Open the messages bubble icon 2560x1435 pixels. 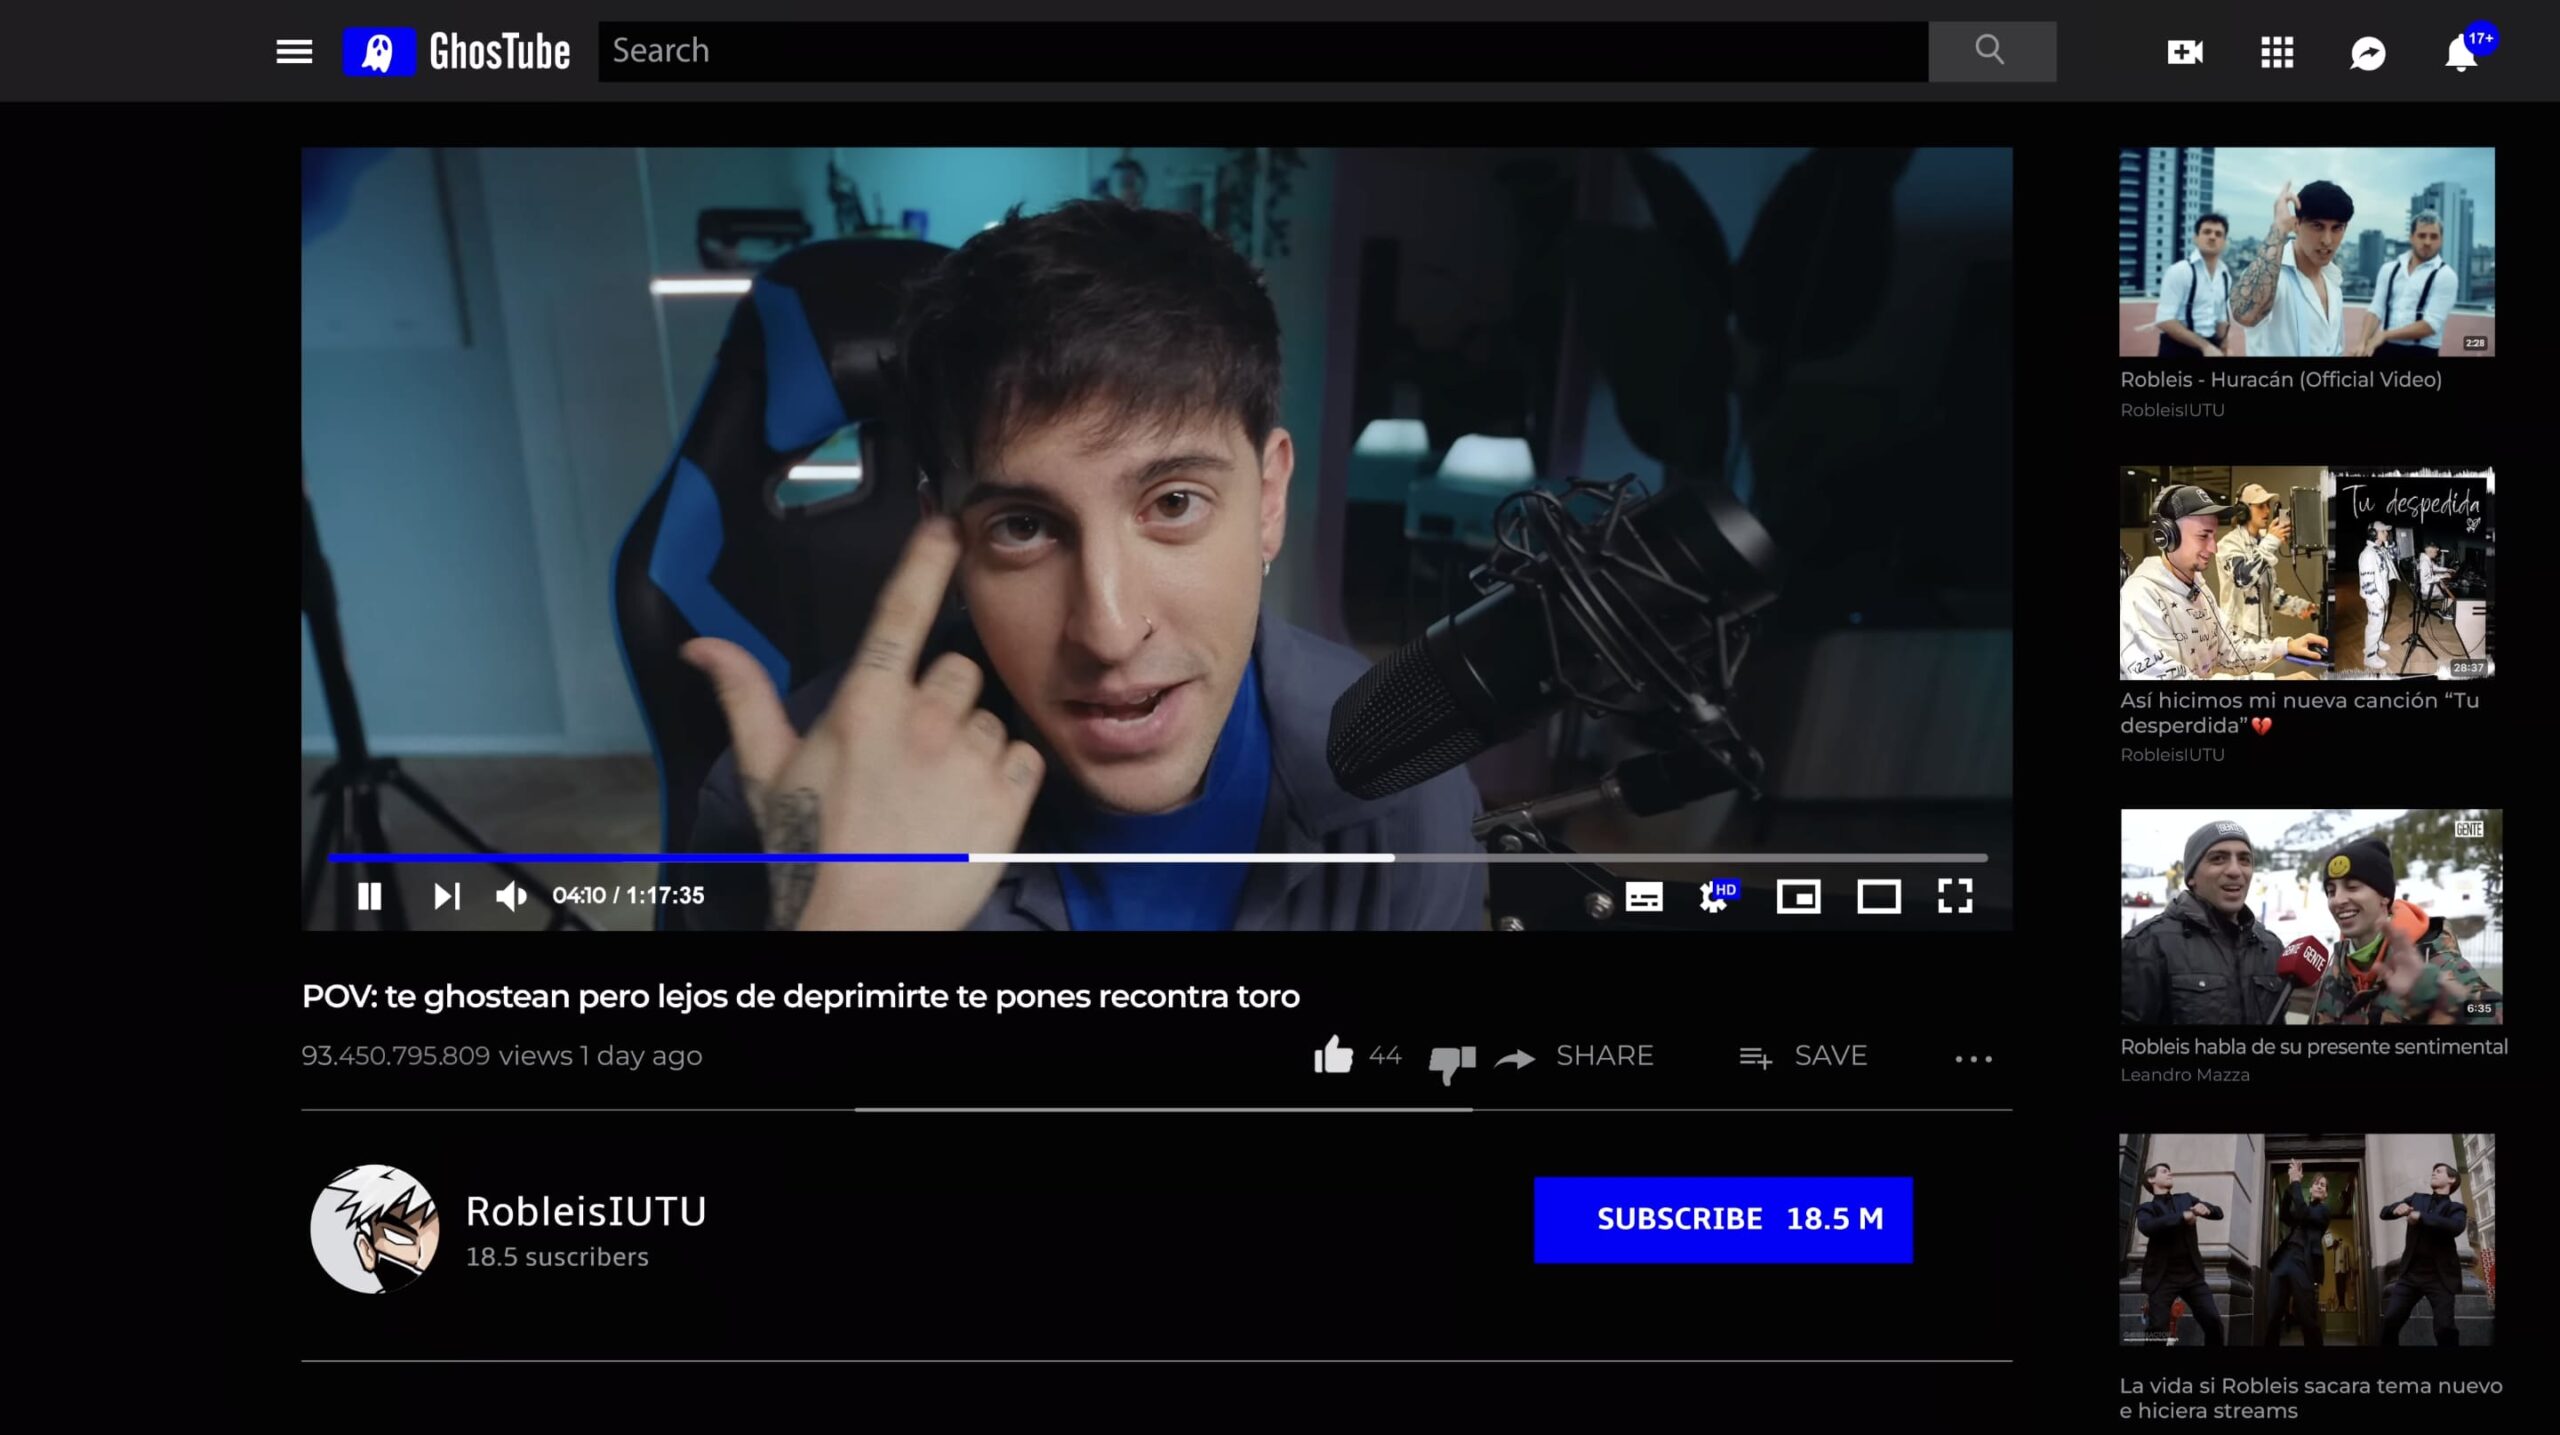(2367, 53)
